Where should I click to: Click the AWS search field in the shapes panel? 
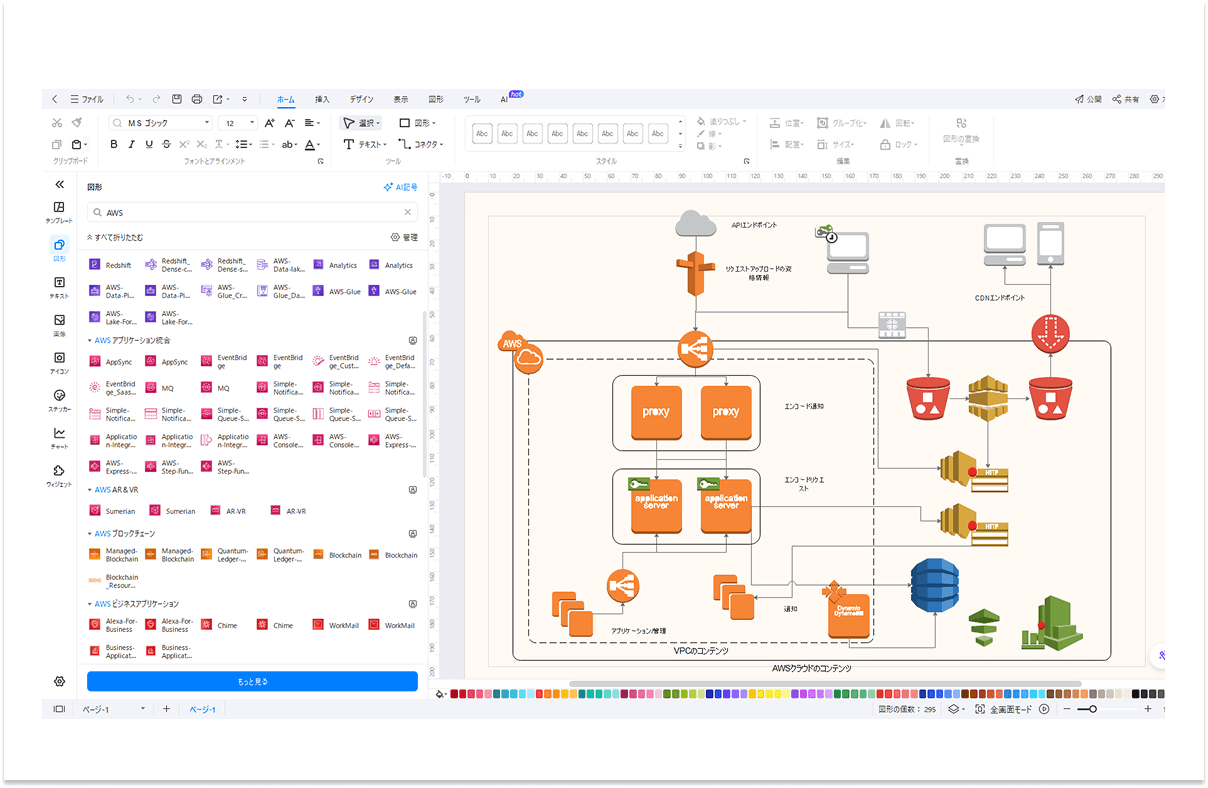[250, 212]
